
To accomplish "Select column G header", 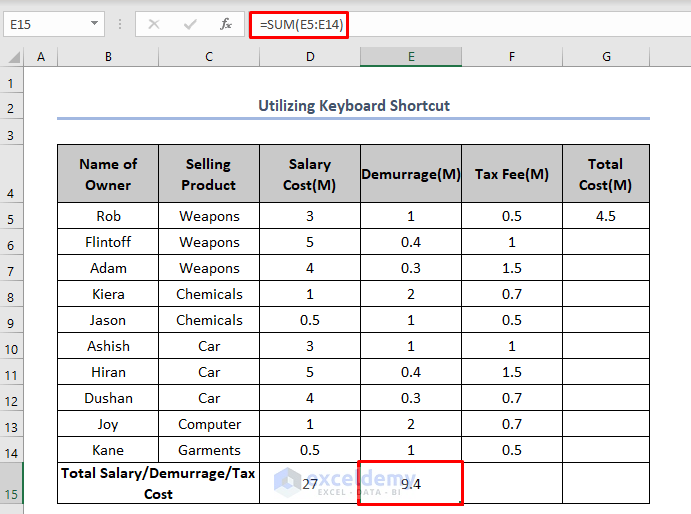I will pyautogui.click(x=606, y=58).
